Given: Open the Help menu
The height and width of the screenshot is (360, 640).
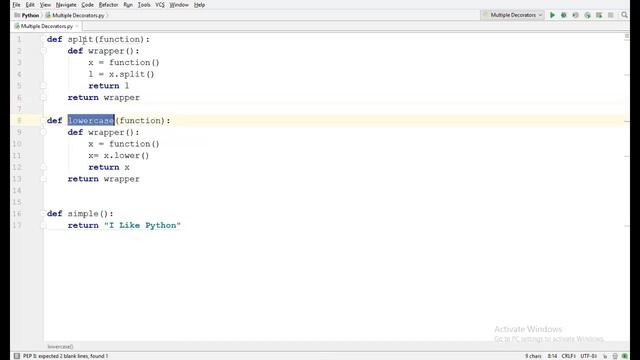Looking at the screenshot, I should pyautogui.click(x=199, y=5).
